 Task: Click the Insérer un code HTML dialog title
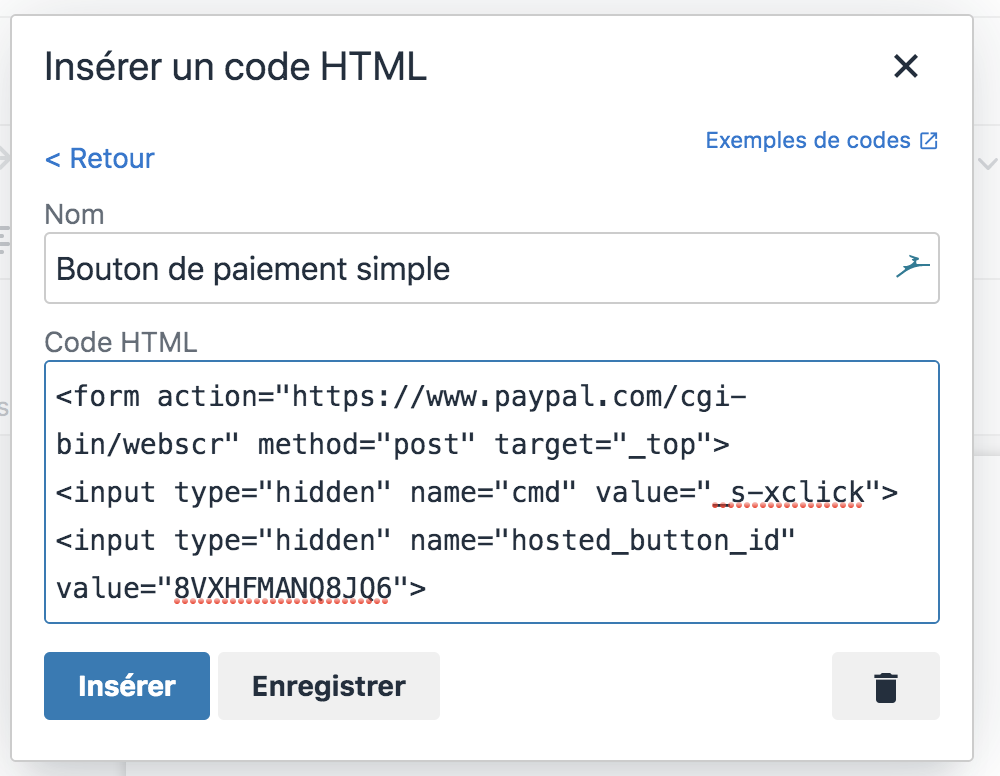pyautogui.click(x=235, y=66)
